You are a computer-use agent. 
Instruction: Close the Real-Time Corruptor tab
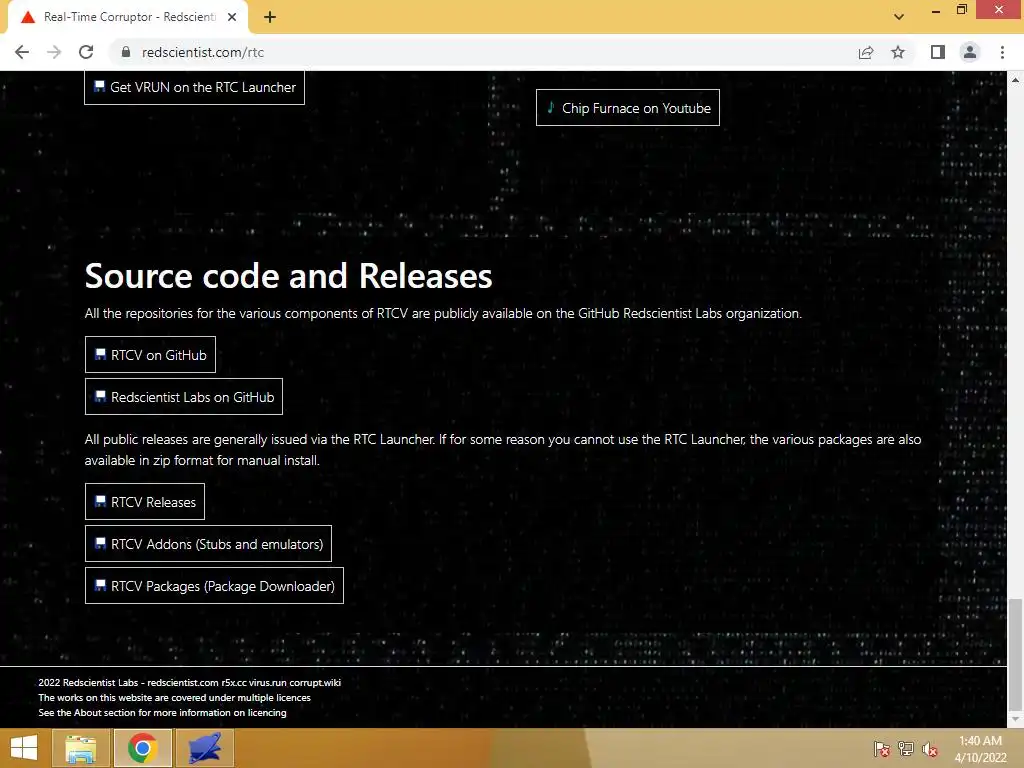[x=232, y=18]
